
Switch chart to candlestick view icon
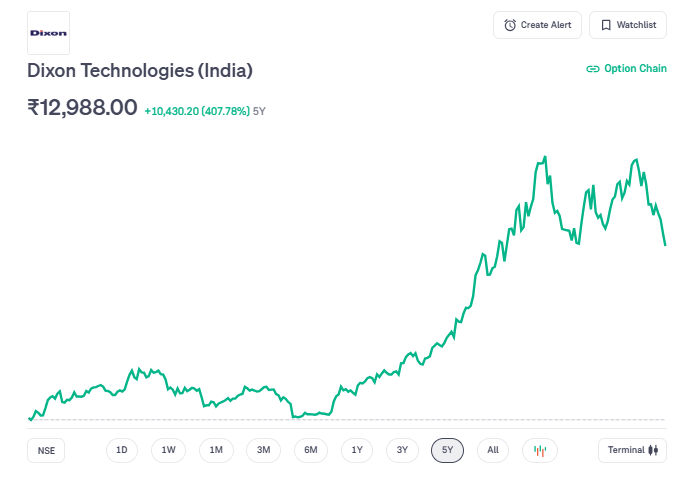[x=540, y=450]
